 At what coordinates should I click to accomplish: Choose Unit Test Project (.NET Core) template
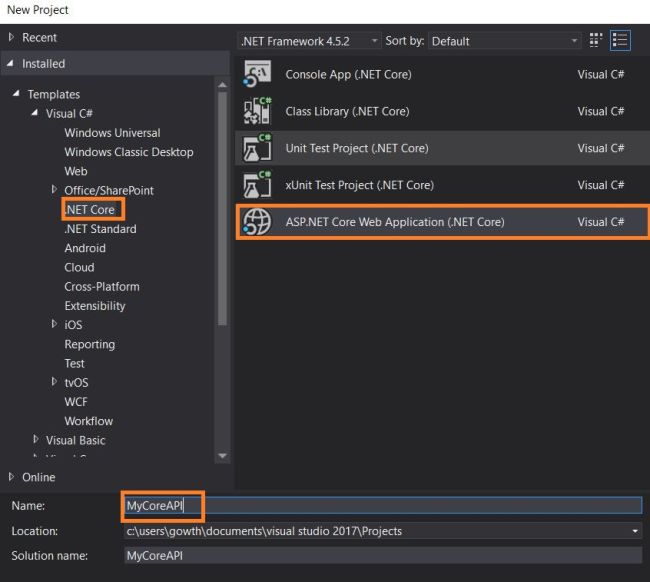point(442,148)
